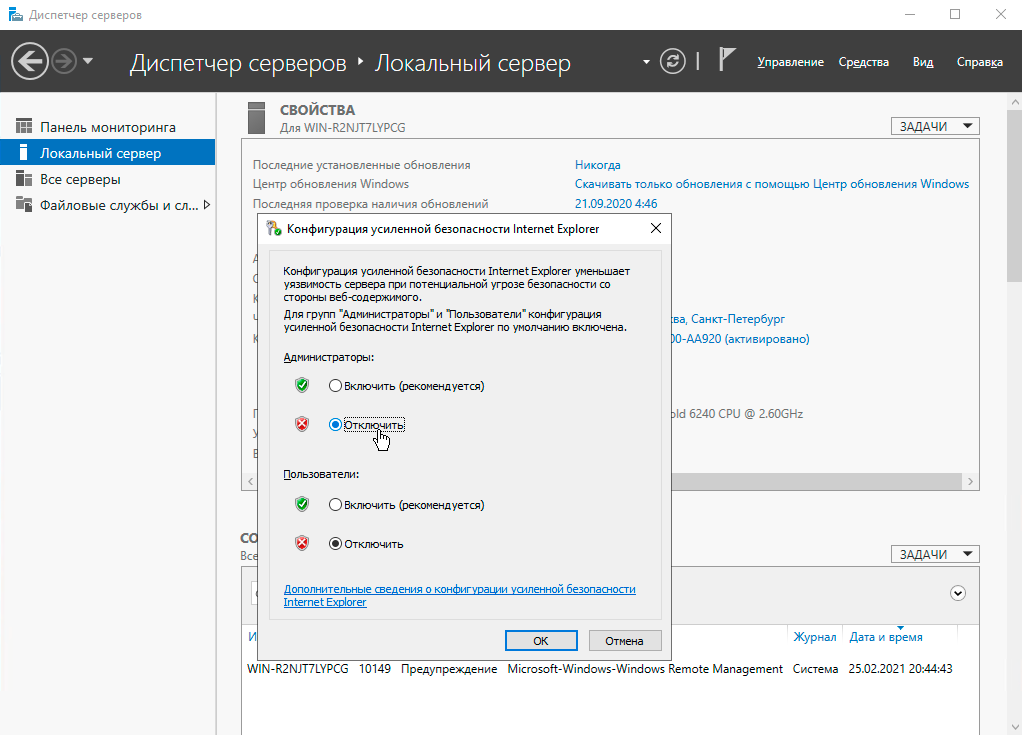The image size is (1022, 735).
Task: Open the Вид menu
Action: point(923,62)
